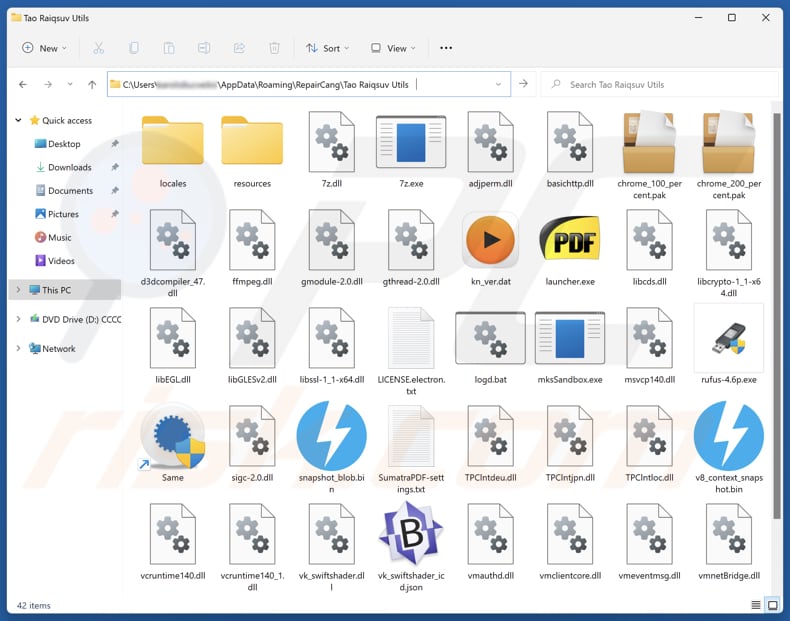Viewport: 790px width, 621px height.
Task: Open the New dropdown menu
Action: pyautogui.click(x=44, y=48)
